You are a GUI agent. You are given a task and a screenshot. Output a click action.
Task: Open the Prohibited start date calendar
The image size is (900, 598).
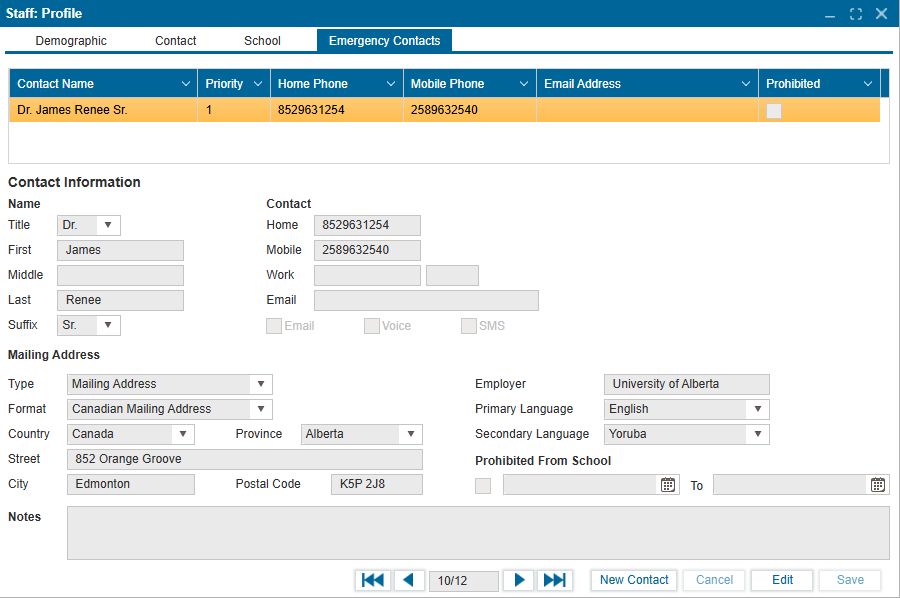(668, 485)
